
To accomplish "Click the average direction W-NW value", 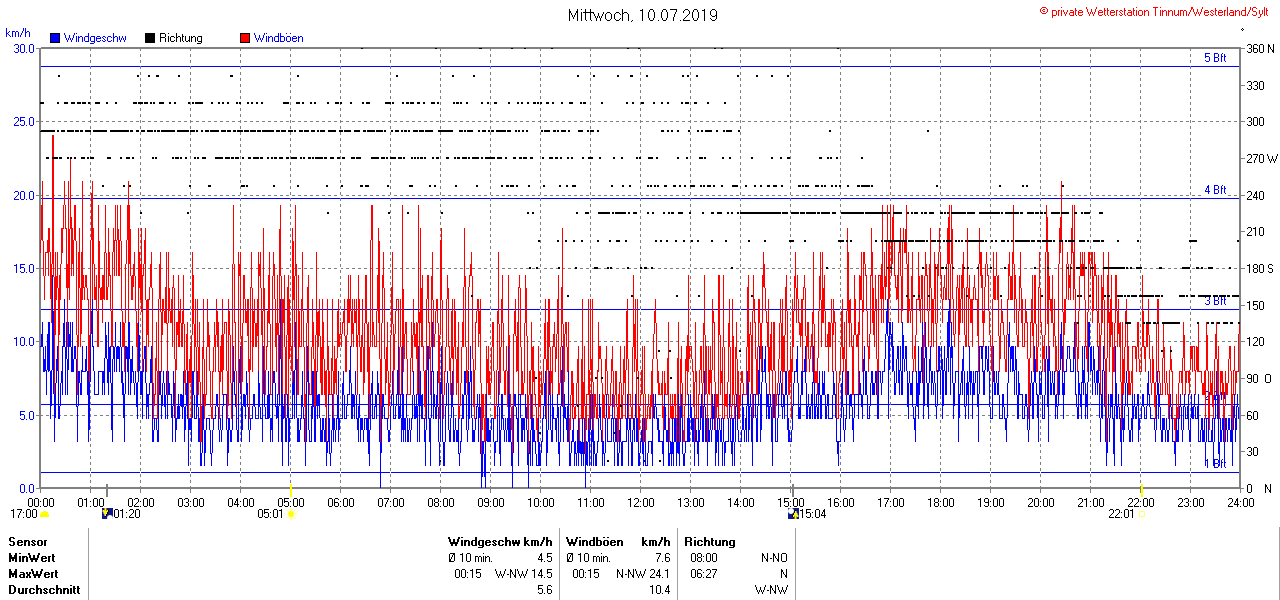I will (x=771, y=590).
